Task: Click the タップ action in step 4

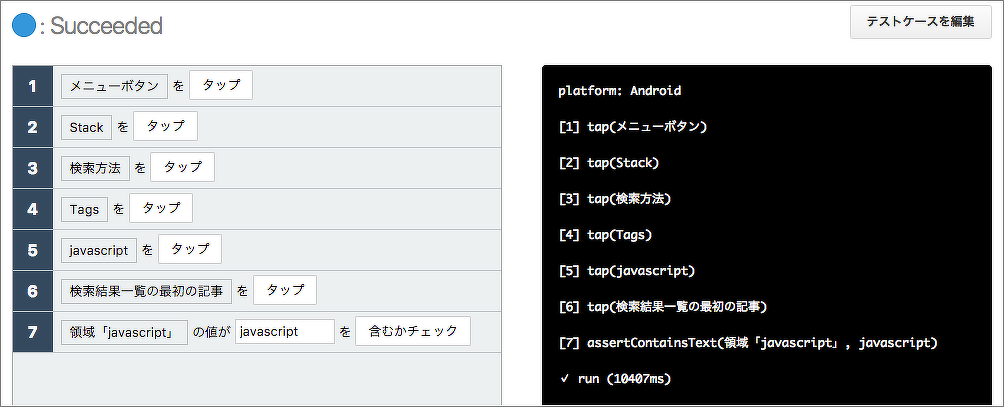Action: (160, 209)
